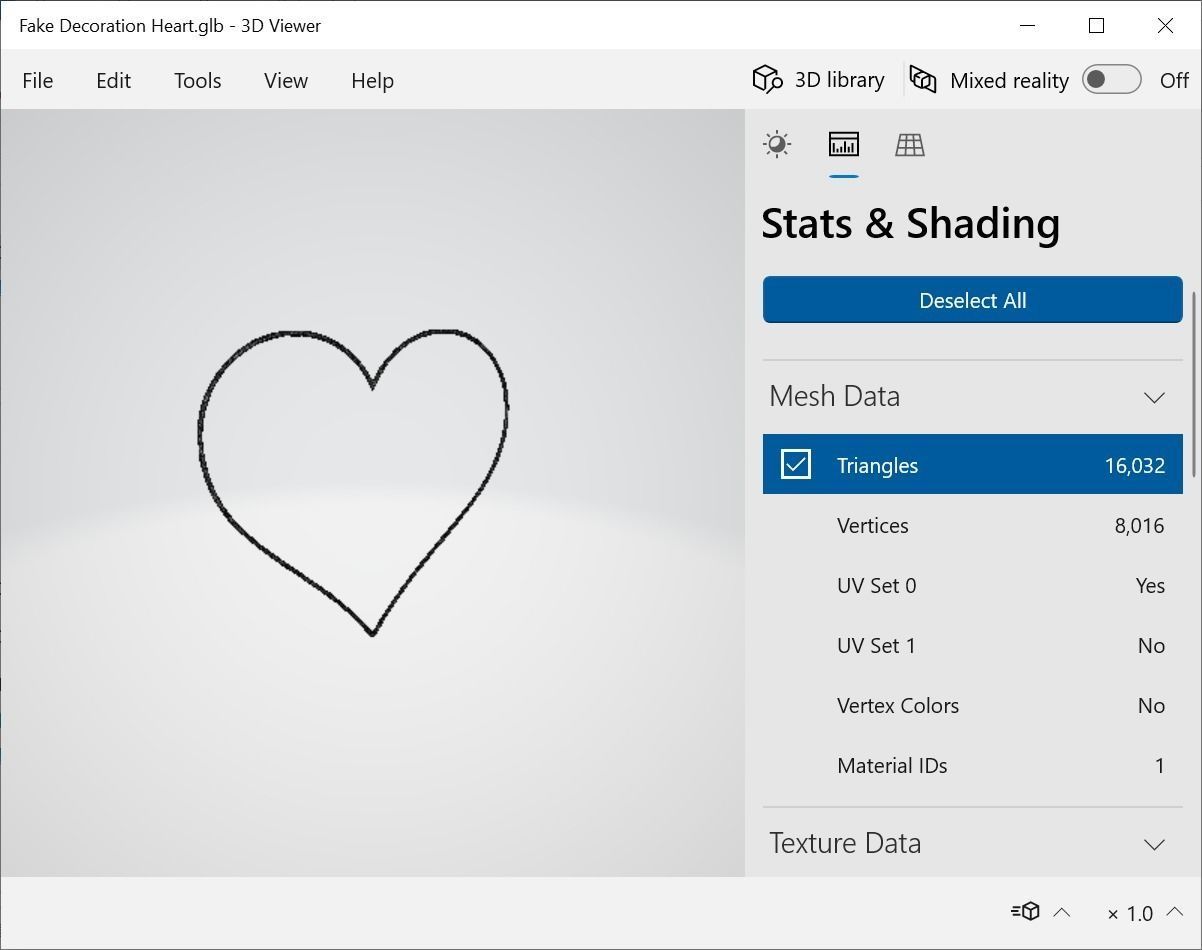Open the 3D library
Image resolution: width=1202 pixels, height=950 pixels.
[818, 80]
